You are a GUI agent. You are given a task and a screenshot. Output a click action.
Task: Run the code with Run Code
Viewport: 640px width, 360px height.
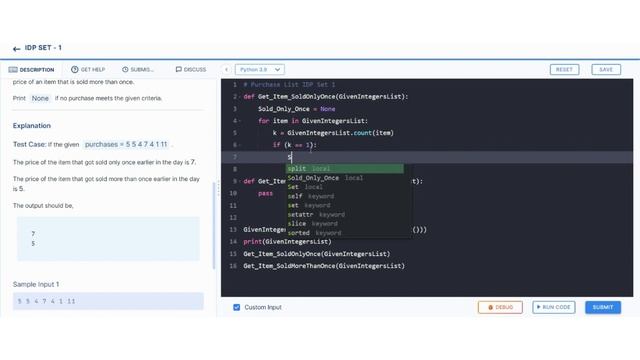[x=553, y=307]
